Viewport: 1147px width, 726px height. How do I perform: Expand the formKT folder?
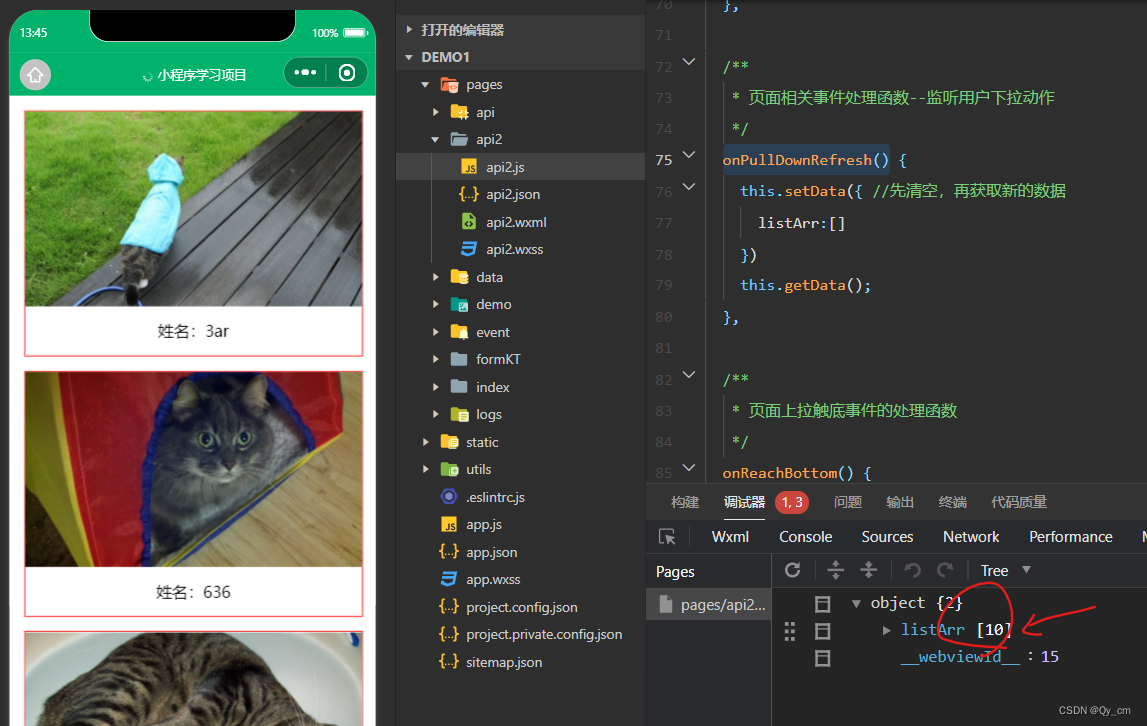[x=435, y=359]
